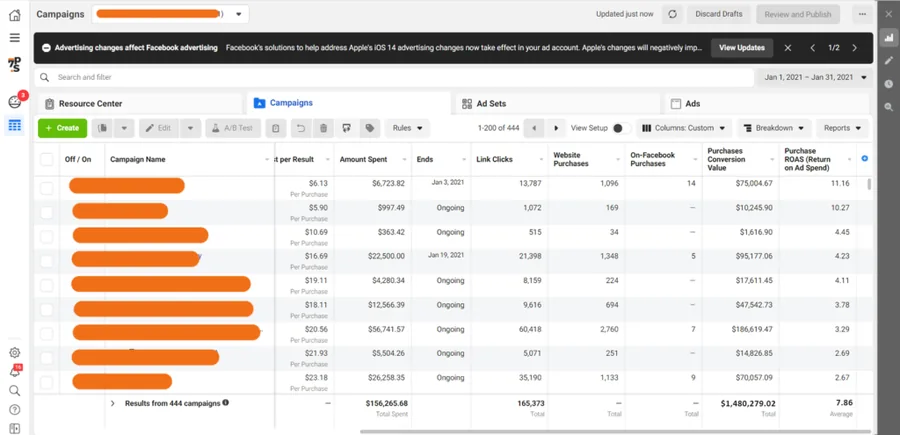Click the green Create button
This screenshot has height=435, width=900.
click(63, 128)
